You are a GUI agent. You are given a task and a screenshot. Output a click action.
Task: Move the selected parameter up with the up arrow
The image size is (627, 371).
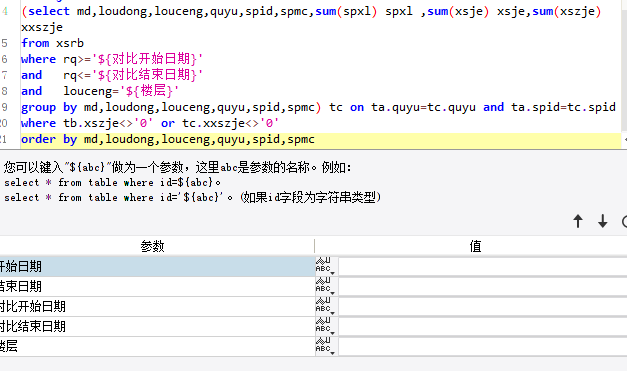coord(578,221)
